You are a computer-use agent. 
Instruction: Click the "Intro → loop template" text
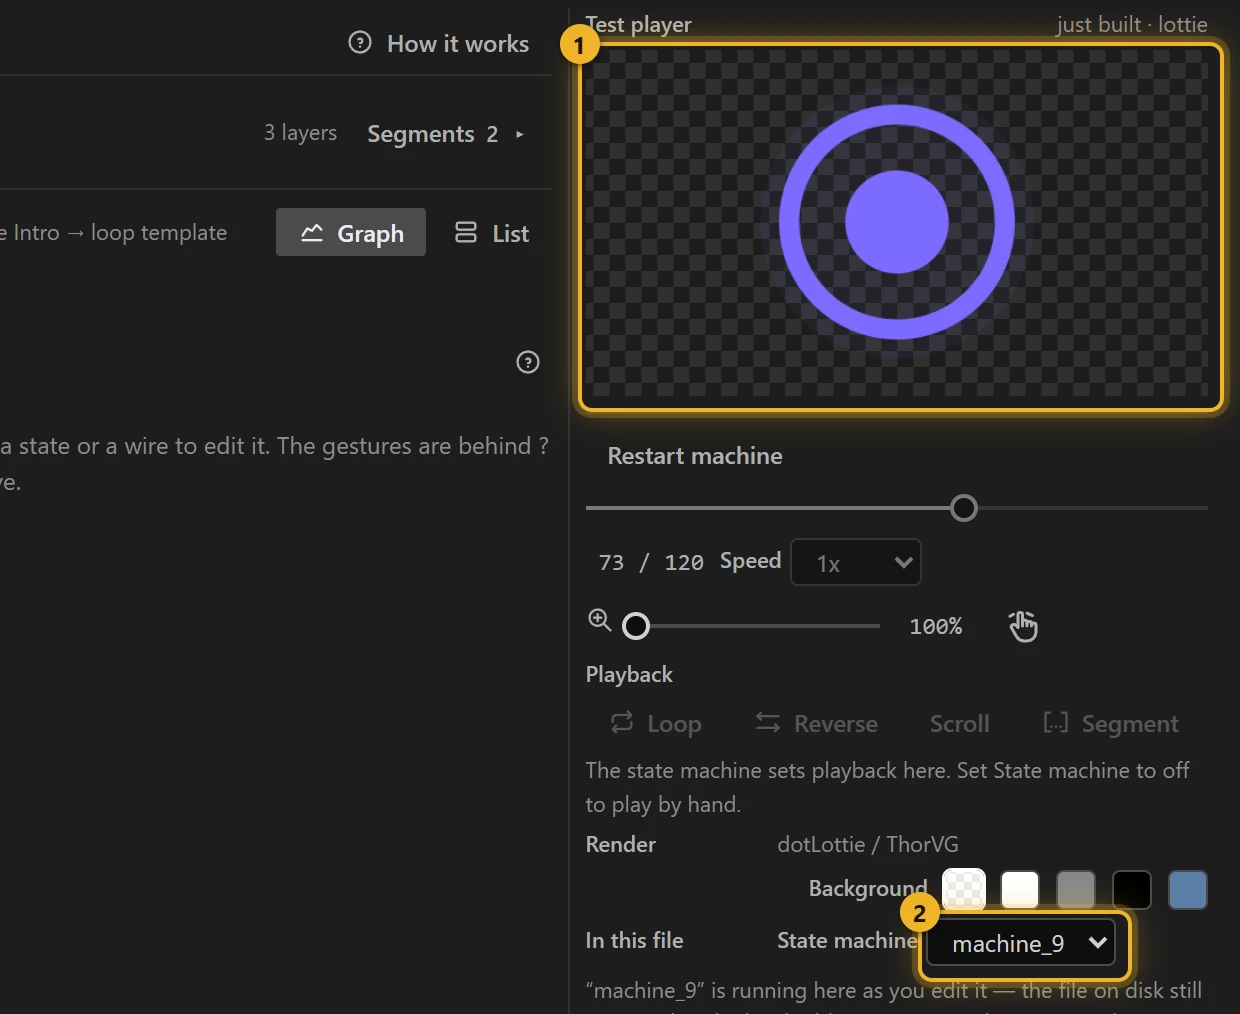(x=120, y=232)
